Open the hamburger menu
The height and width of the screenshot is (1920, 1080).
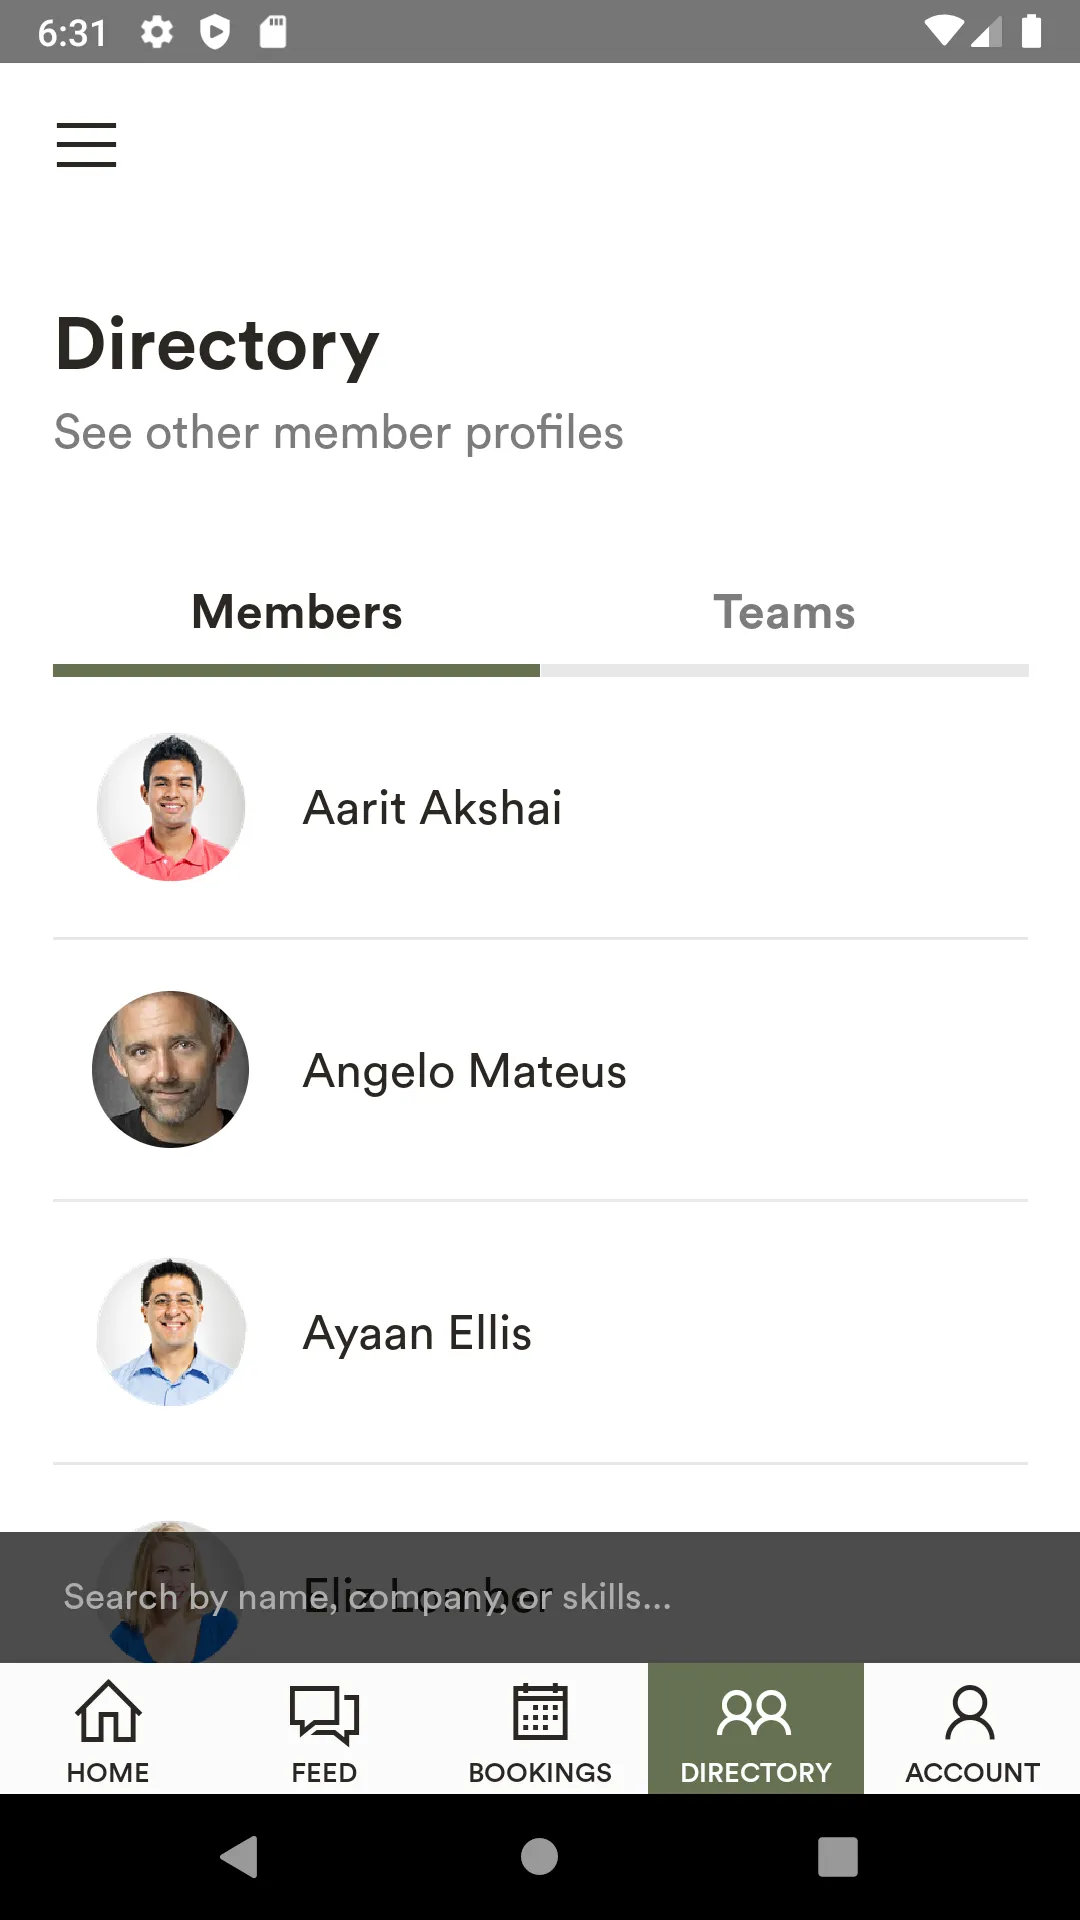[x=86, y=145]
